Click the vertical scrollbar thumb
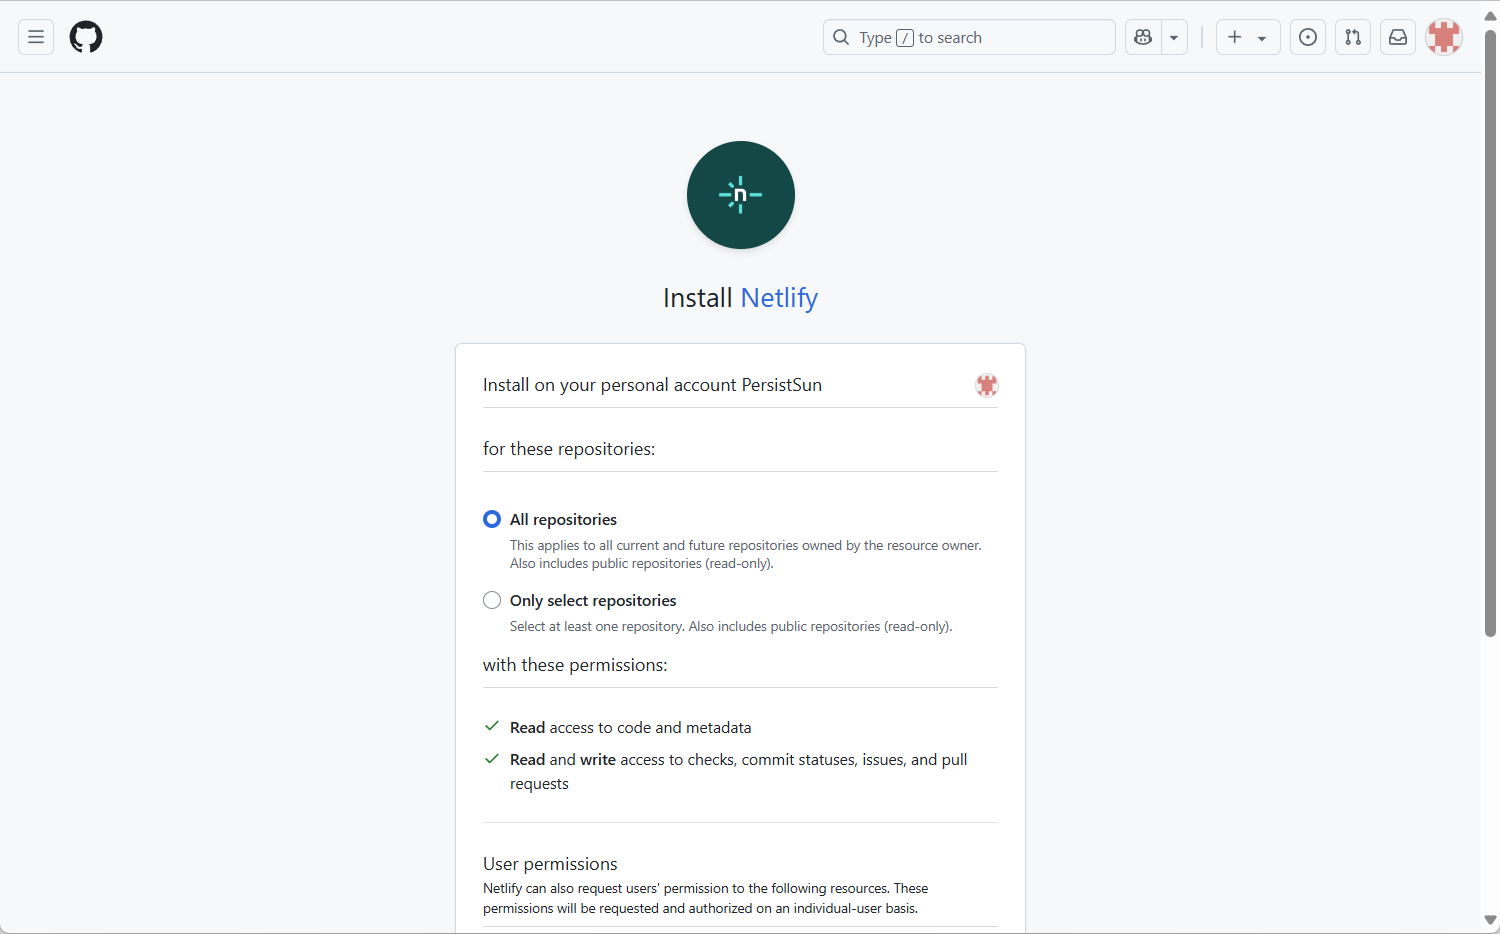1500x934 pixels. [x=1490, y=333]
